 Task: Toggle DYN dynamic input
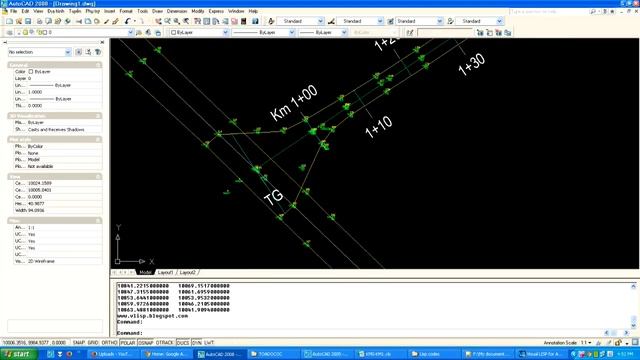(197, 343)
